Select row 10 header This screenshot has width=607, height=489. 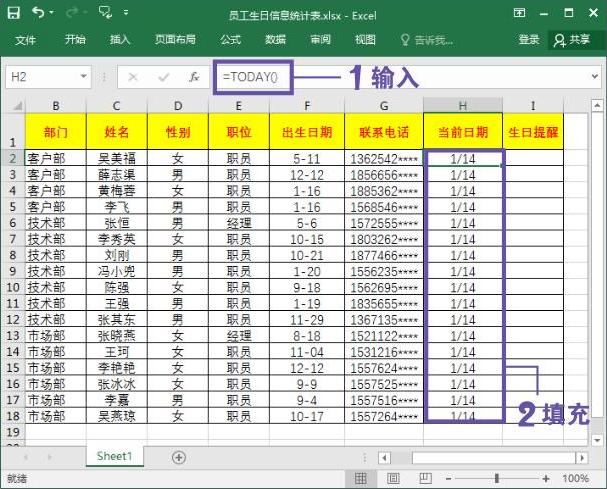click(x=13, y=287)
